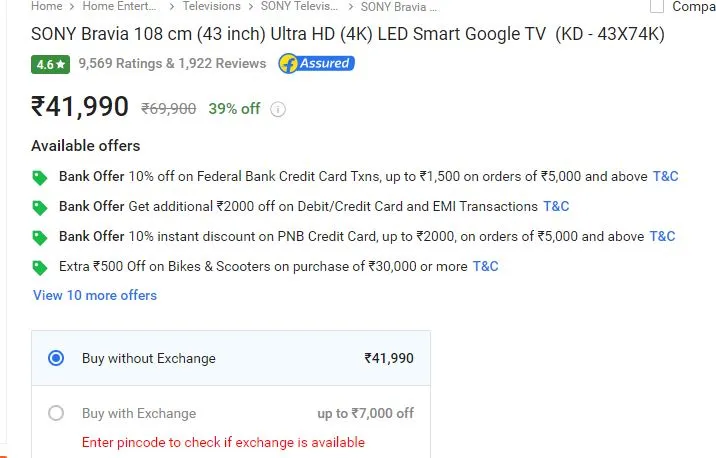The image size is (716, 458).
Task: Open the 9,569 Ratings & 1,922 Reviews link
Action: coord(172,63)
